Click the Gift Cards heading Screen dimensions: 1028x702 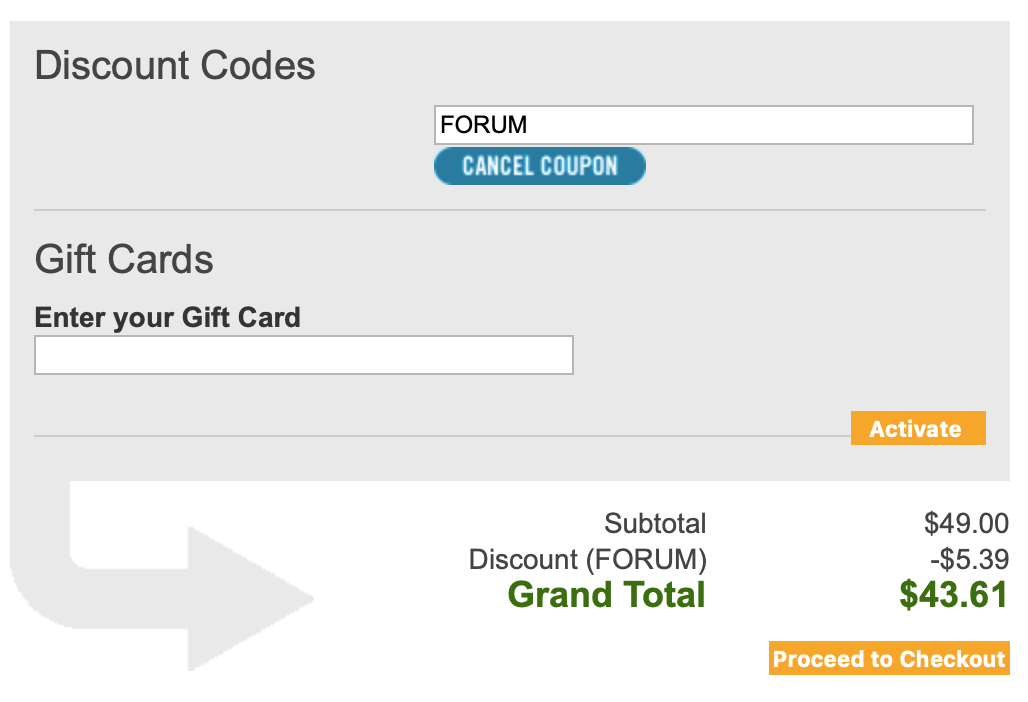point(124,260)
